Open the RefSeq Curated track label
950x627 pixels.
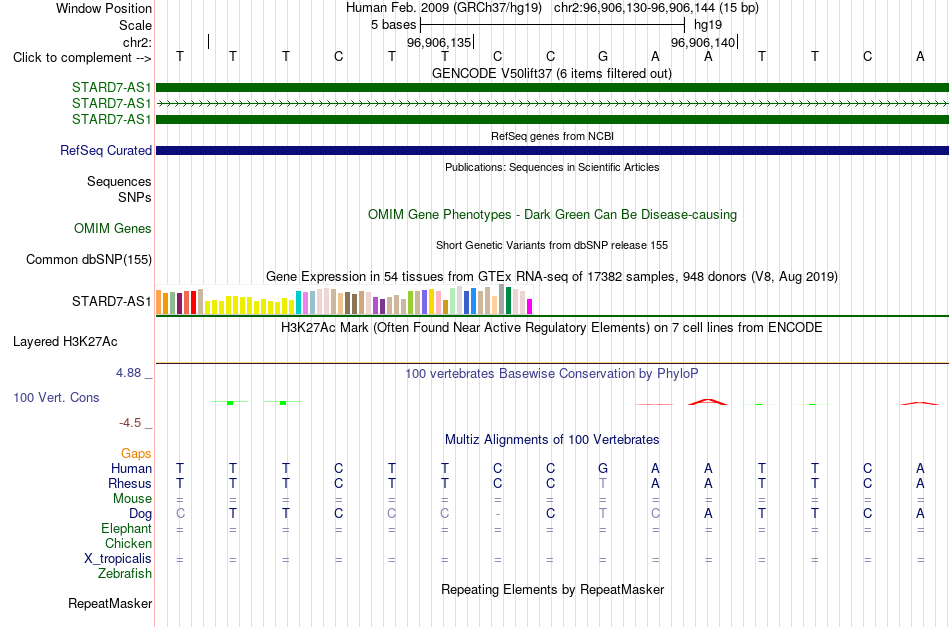coord(106,150)
